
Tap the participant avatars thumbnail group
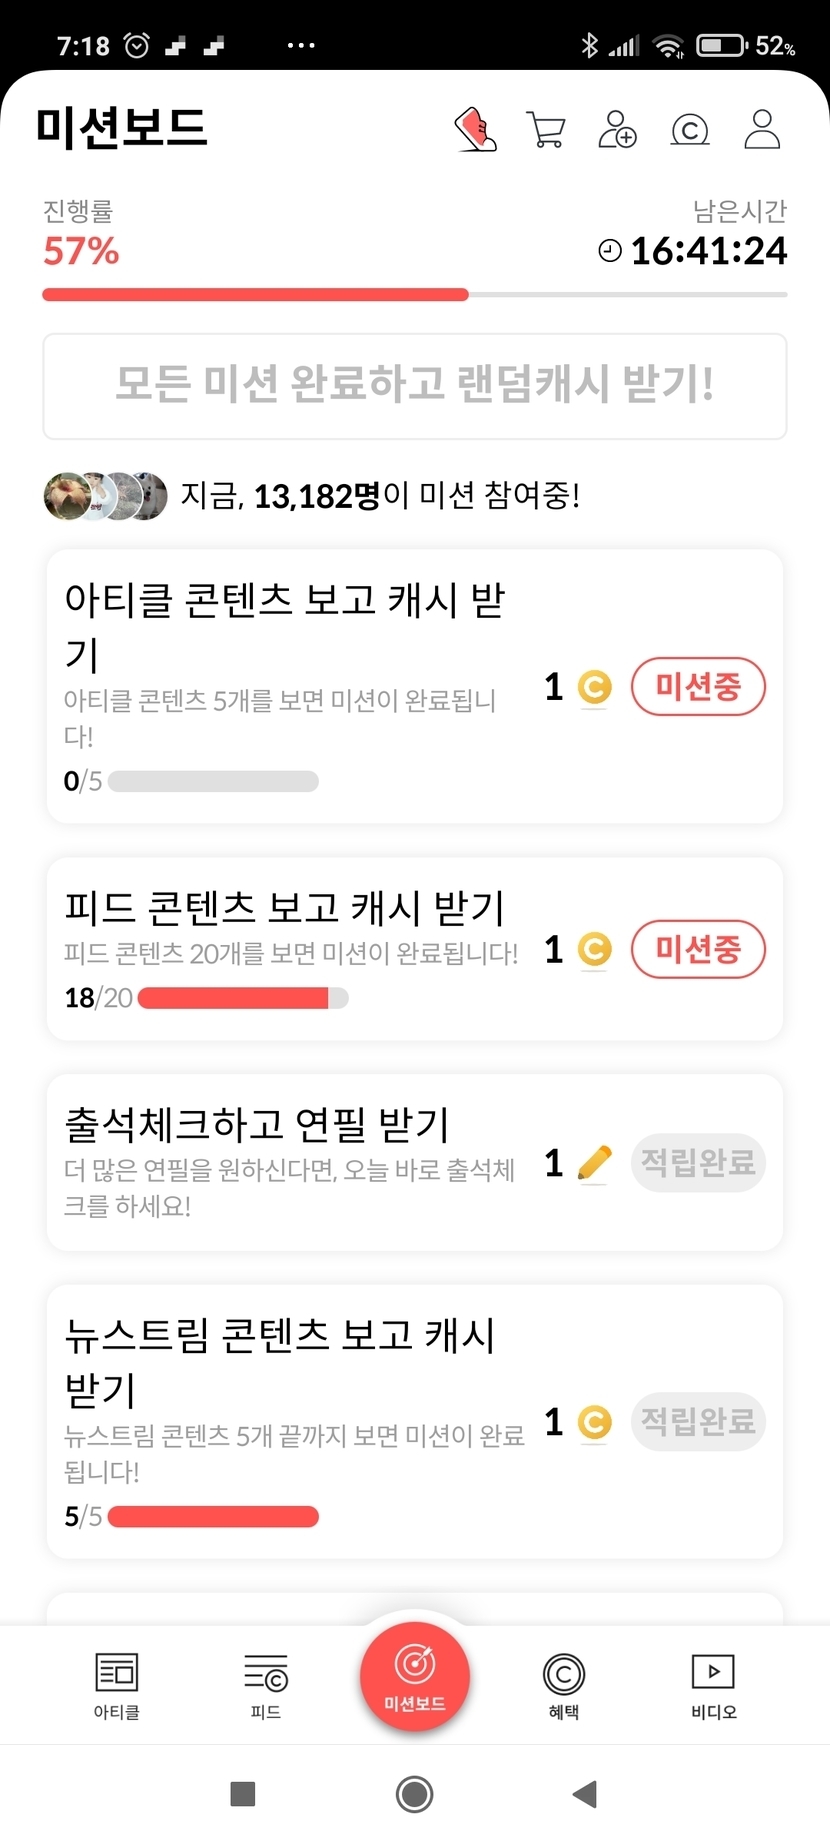tap(106, 496)
